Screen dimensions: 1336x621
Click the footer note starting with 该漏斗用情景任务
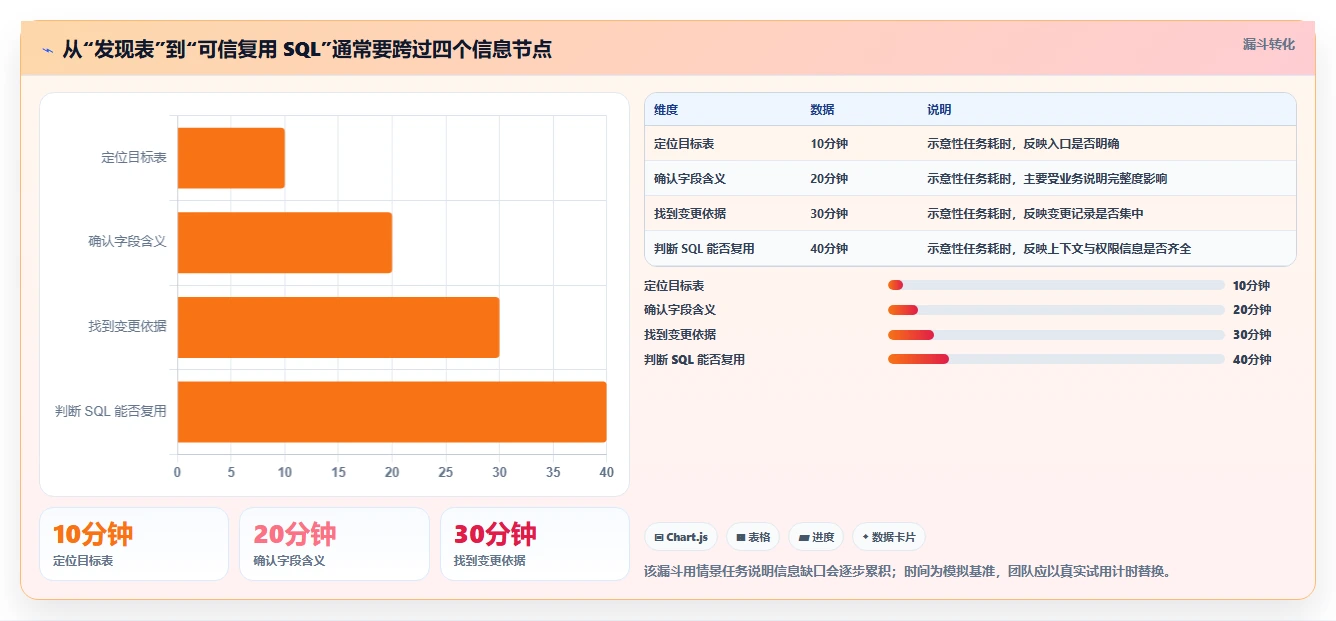click(x=908, y=572)
